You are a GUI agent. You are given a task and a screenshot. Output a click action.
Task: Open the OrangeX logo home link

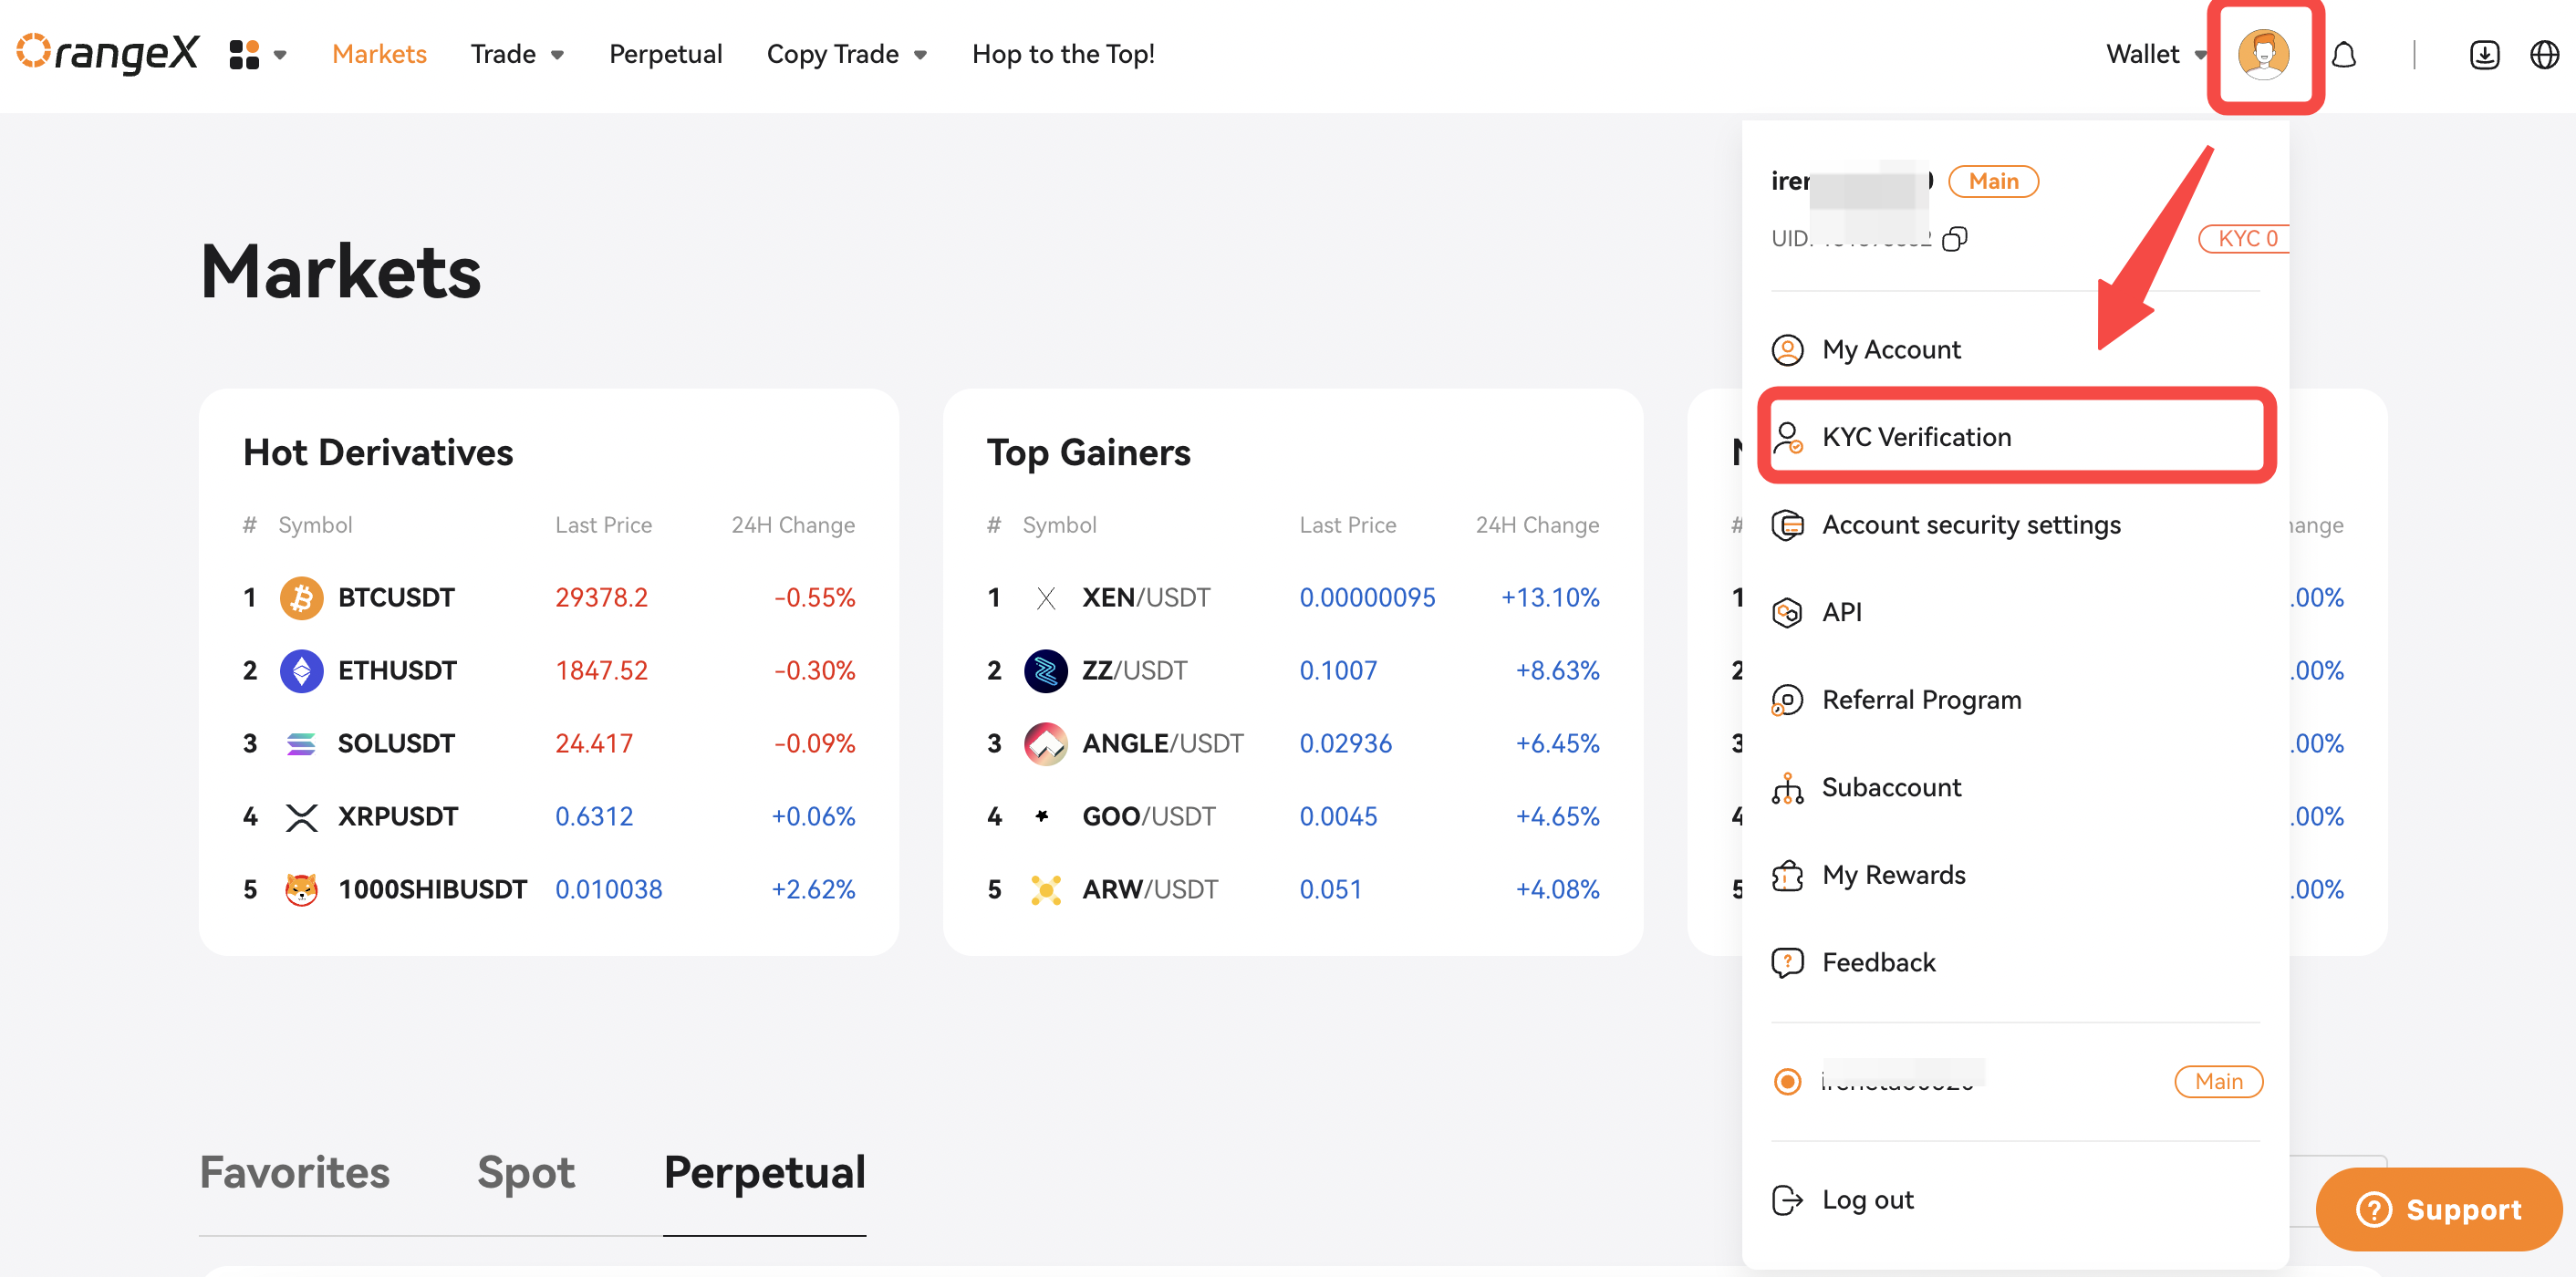(108, 53)
